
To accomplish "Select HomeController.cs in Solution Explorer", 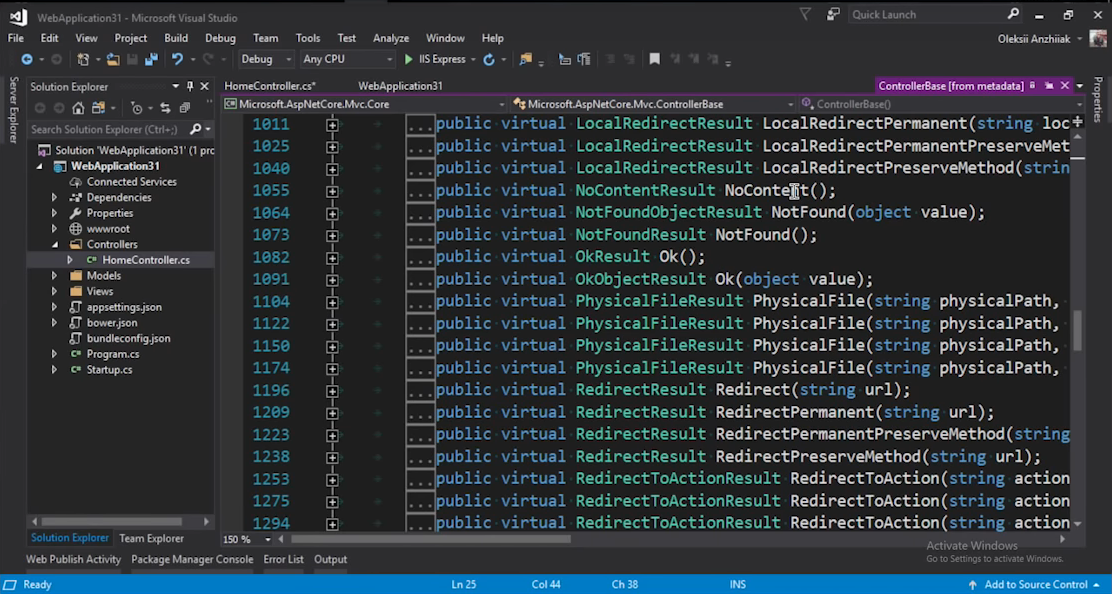I will (x=146, y=260).
